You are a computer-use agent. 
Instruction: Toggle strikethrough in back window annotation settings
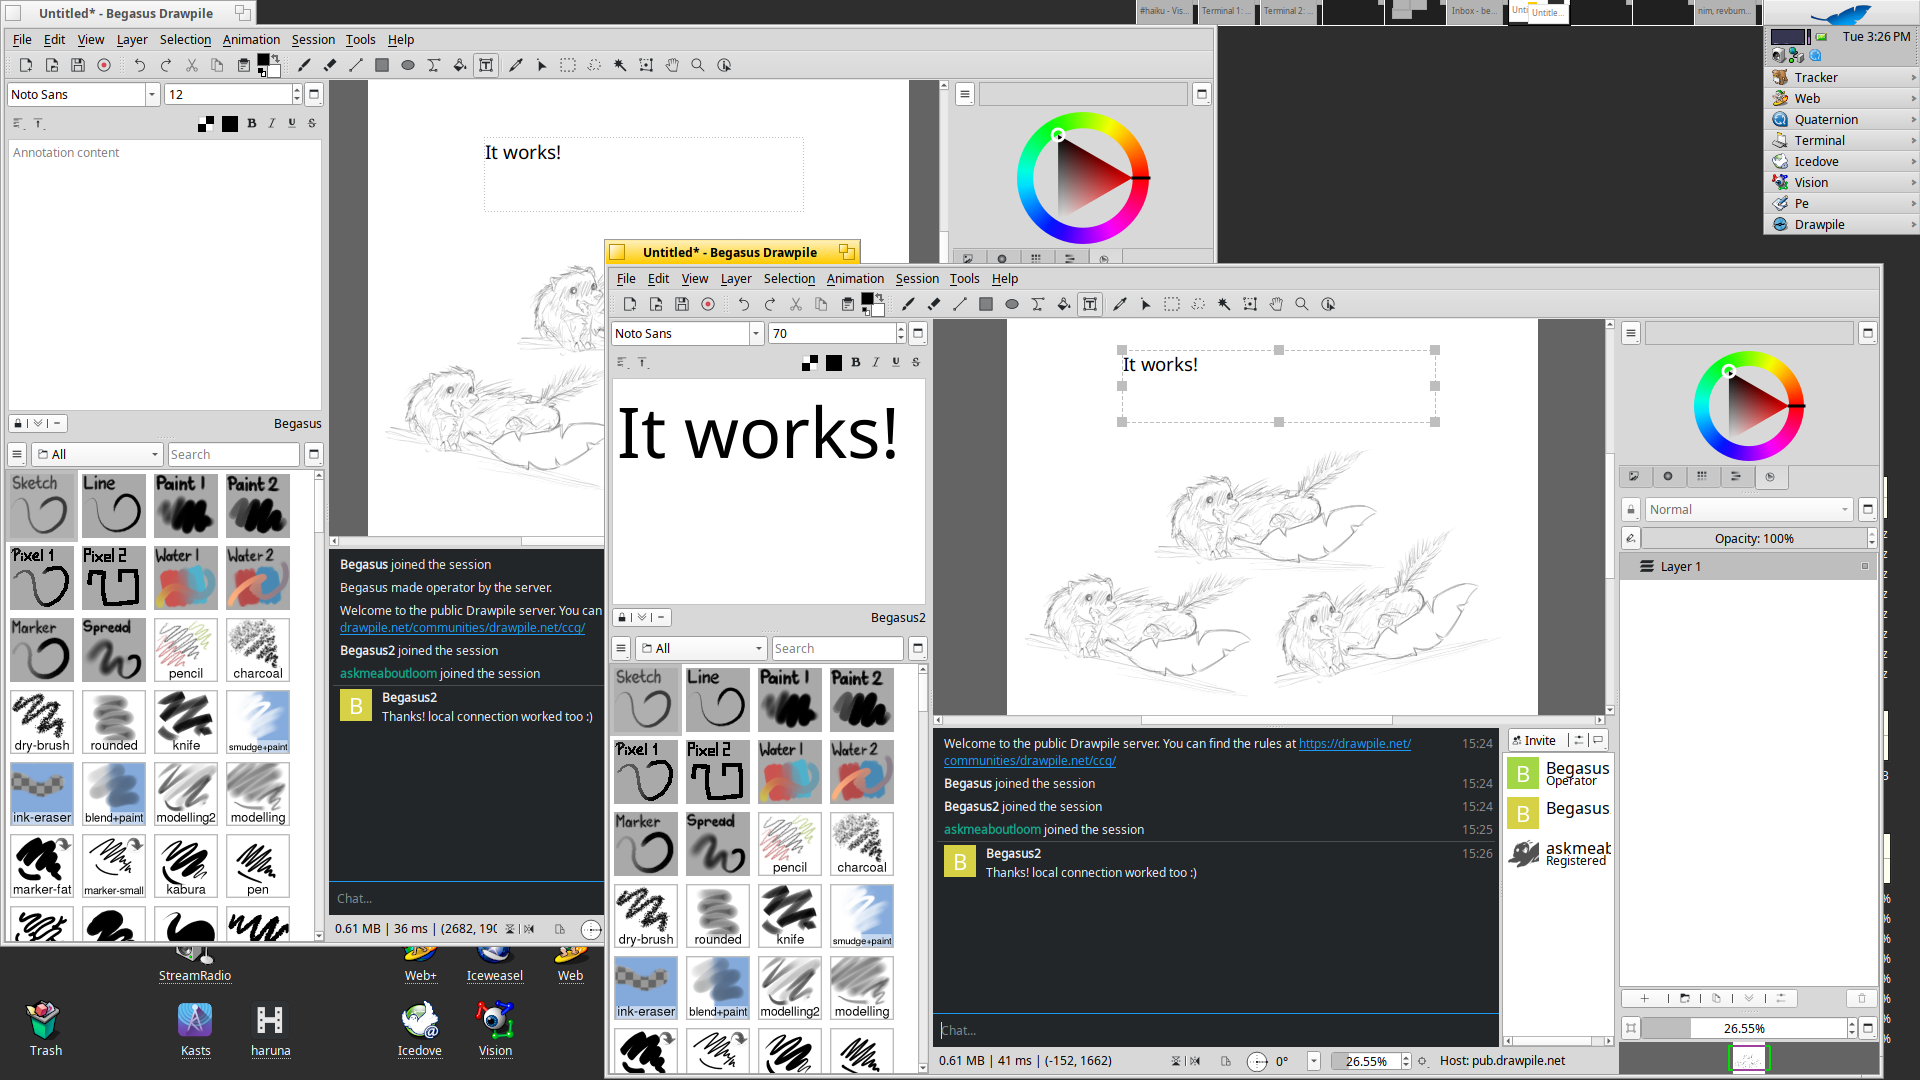tap(311, 124)
